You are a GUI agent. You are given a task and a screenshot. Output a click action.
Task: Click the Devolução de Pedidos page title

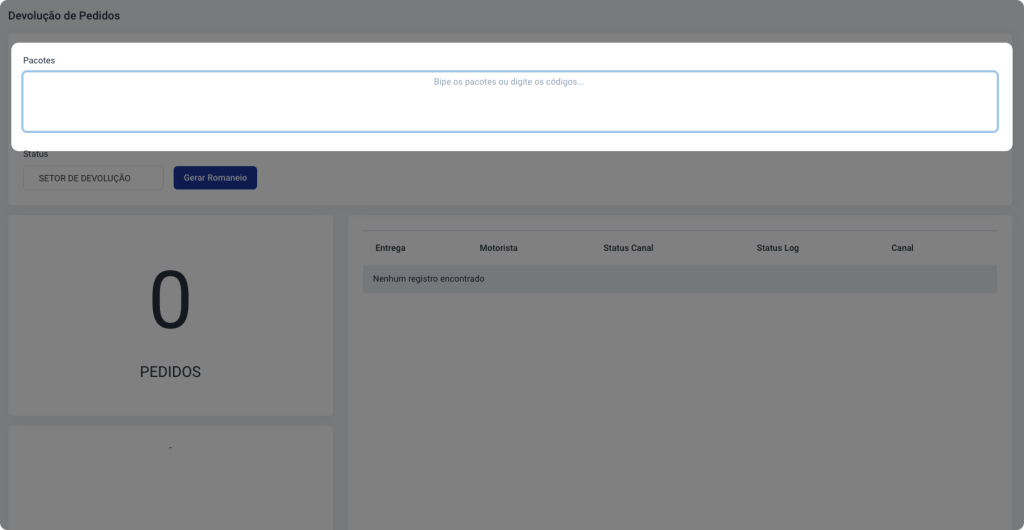point(64,16)
